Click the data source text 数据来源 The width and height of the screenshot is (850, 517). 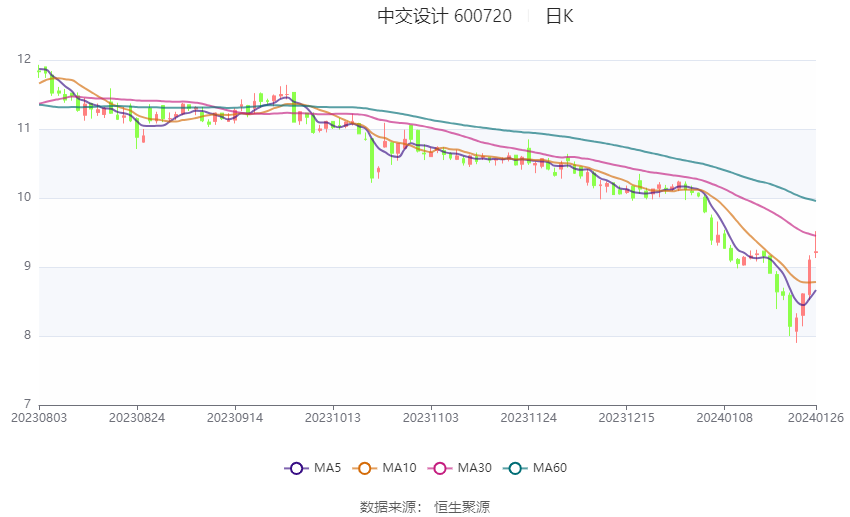pos(387,507)
